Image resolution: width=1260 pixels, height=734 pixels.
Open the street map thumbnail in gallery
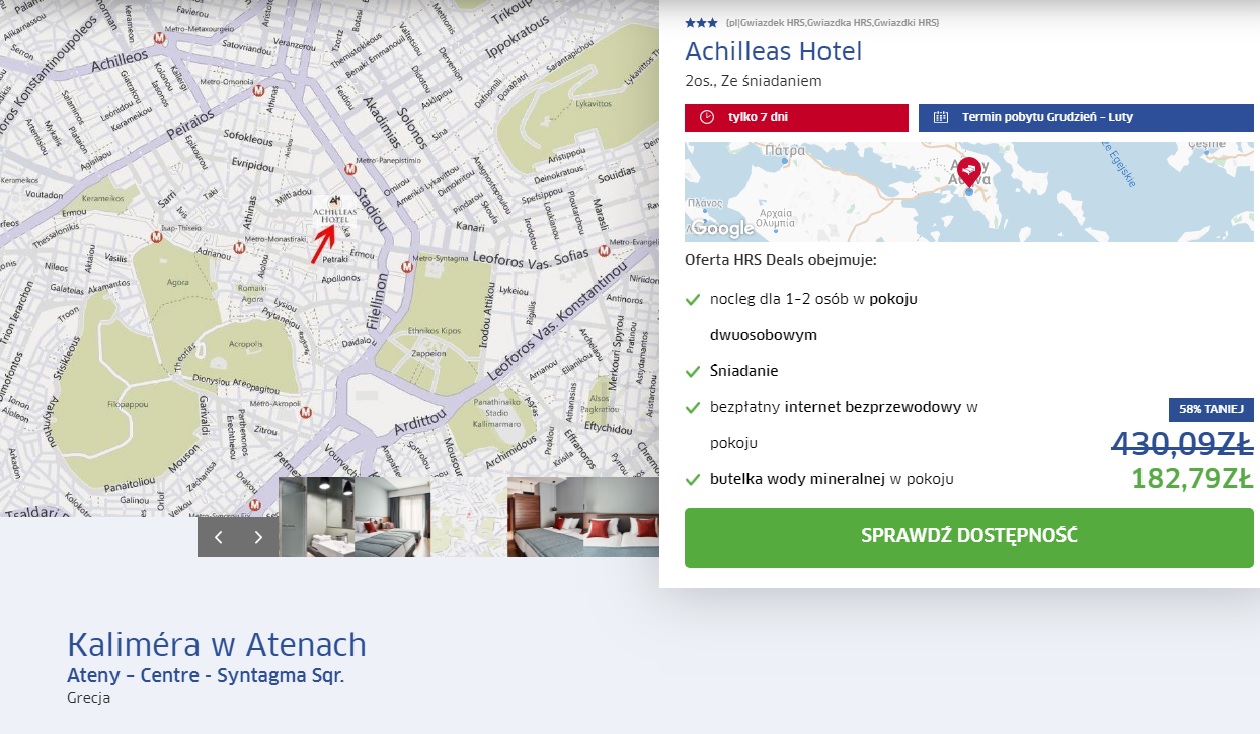click(x=469, y=517)
